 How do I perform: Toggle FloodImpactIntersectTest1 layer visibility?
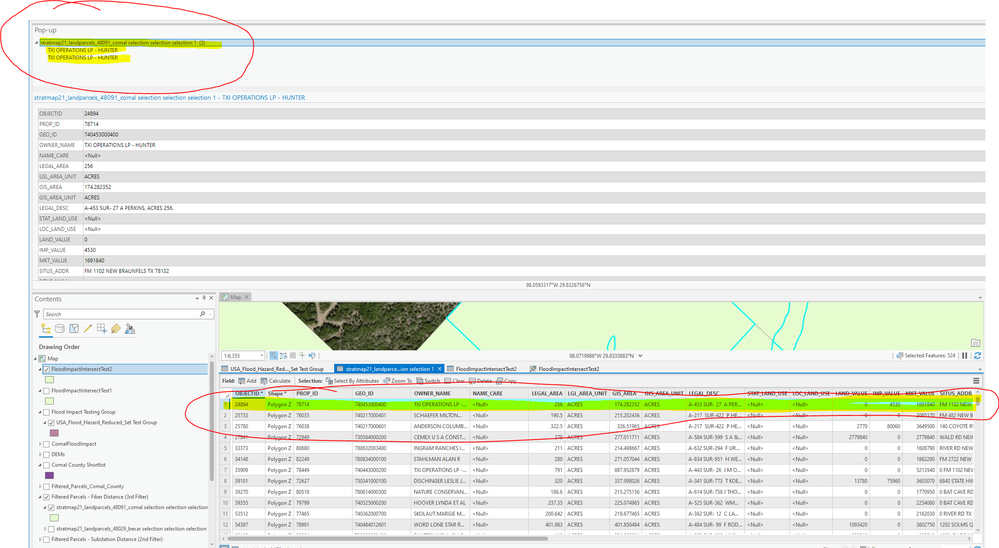coord(47,391)
